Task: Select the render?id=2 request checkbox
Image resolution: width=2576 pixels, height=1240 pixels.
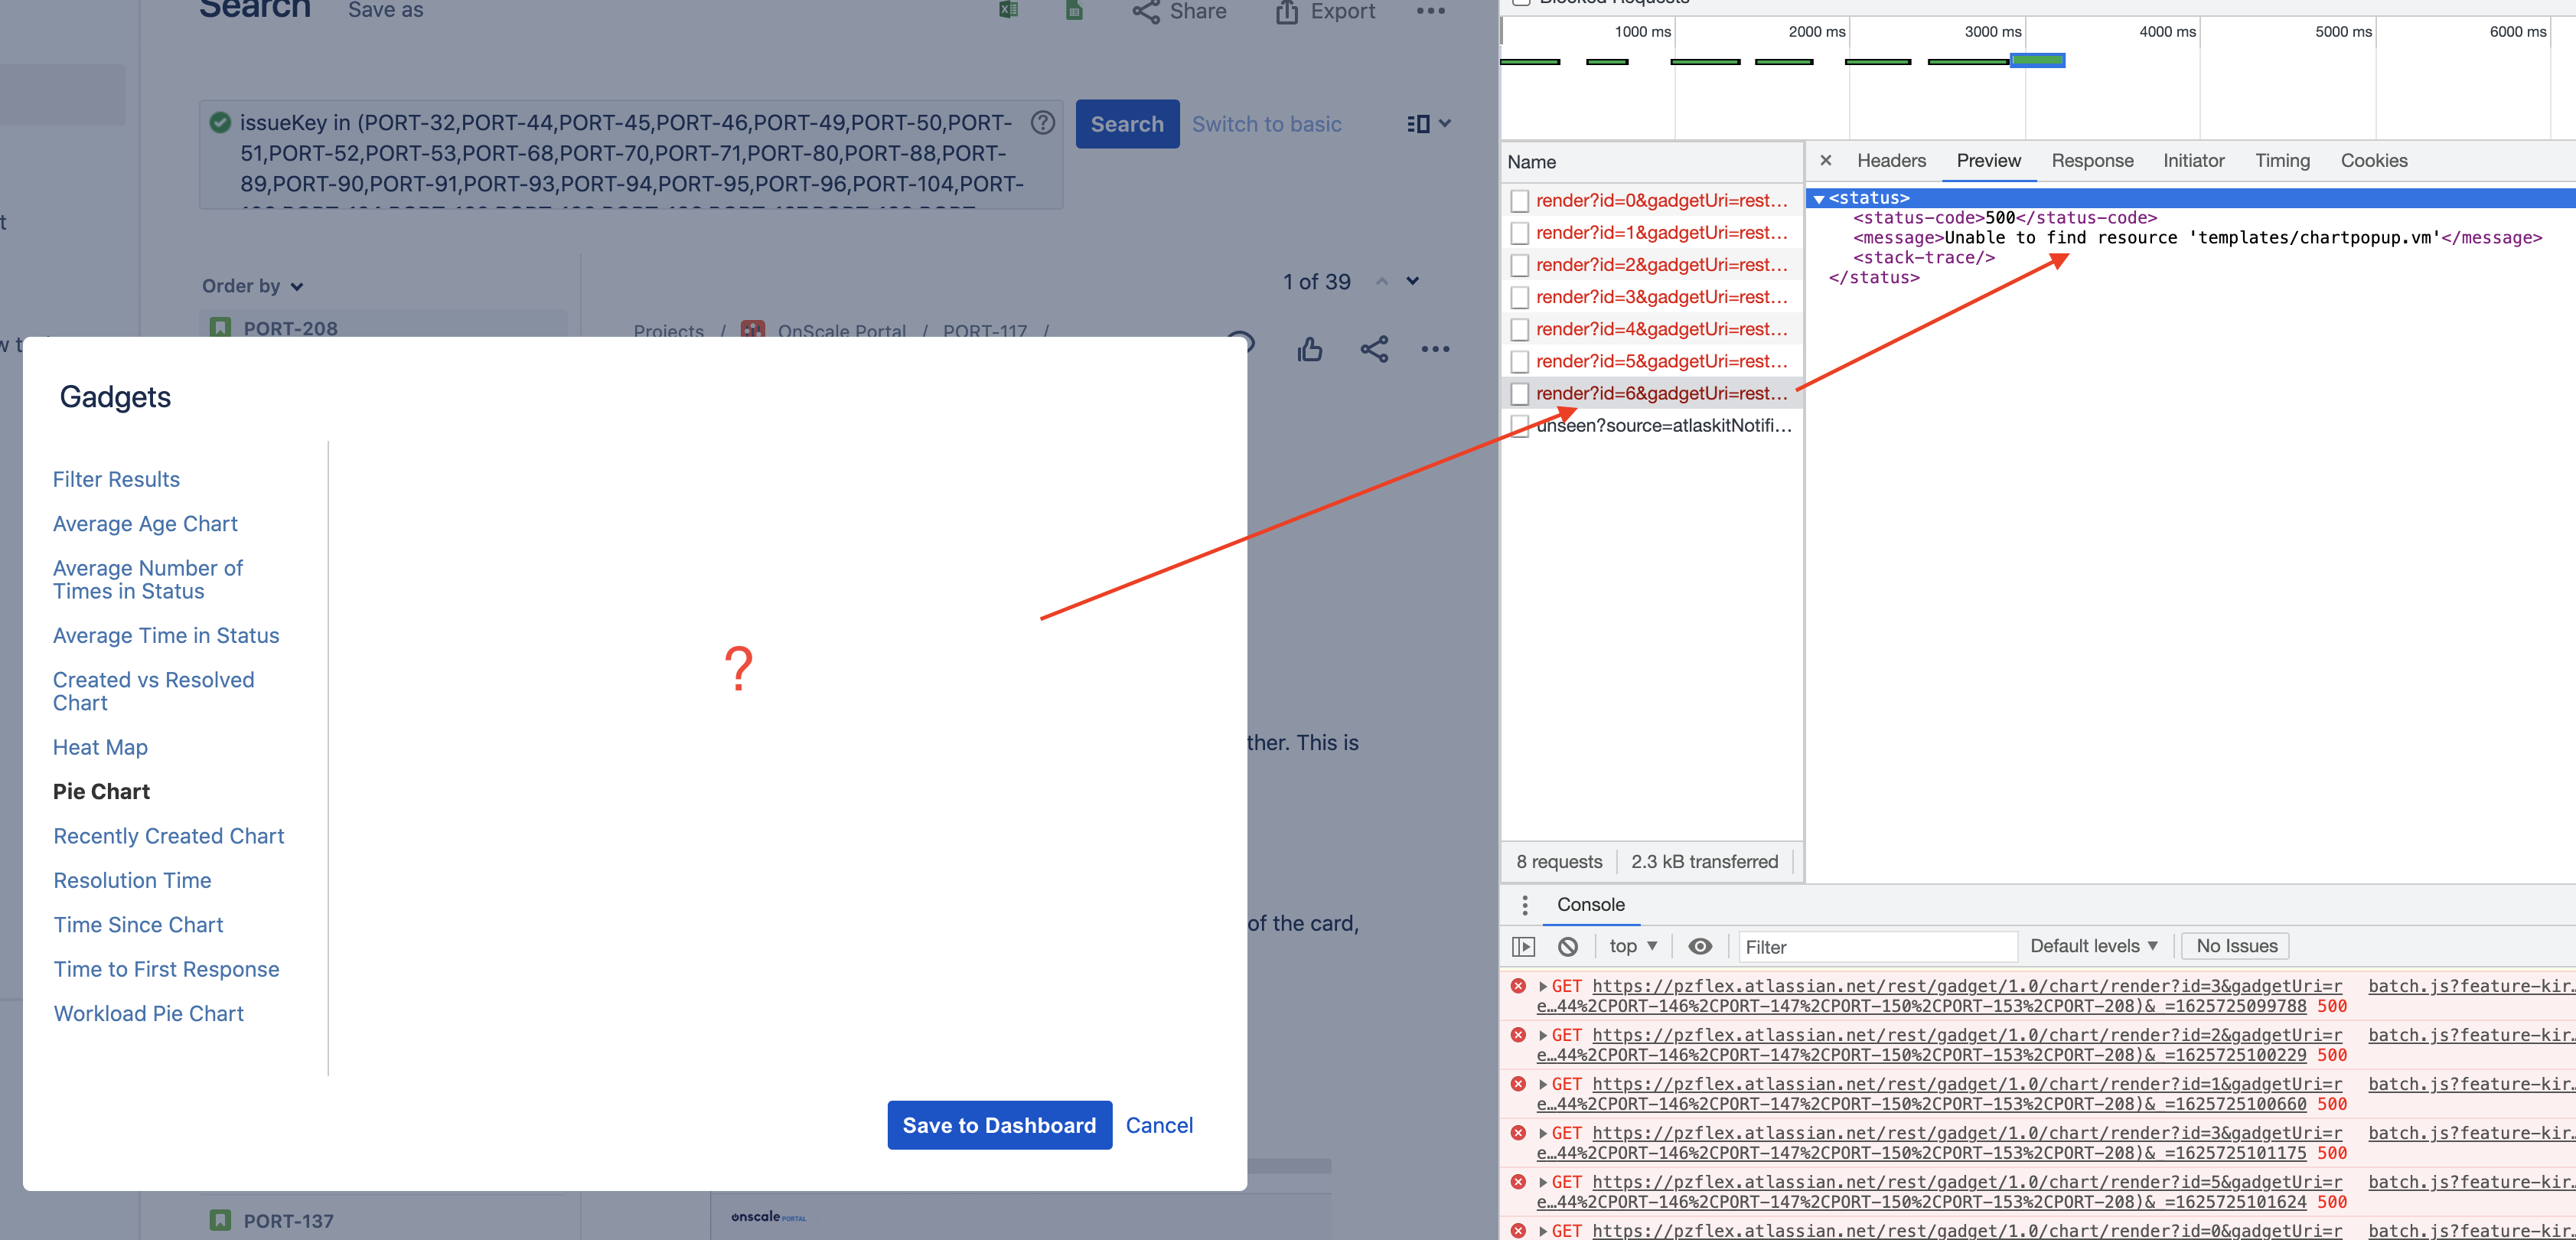Action: [1520, 265]
